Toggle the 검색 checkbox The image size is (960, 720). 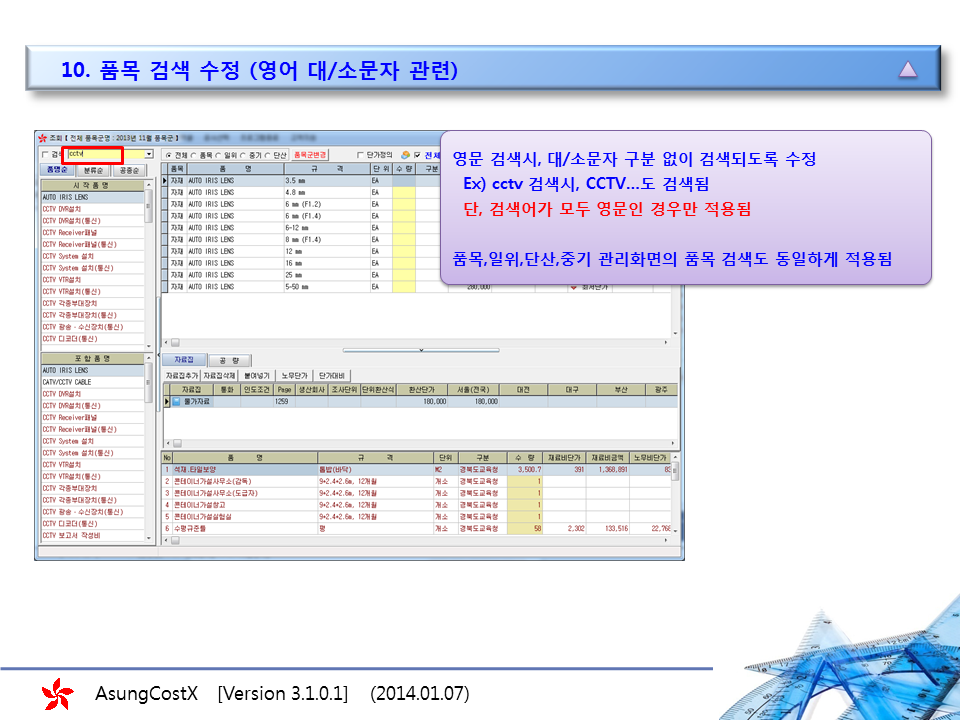(x=45, y=155)
